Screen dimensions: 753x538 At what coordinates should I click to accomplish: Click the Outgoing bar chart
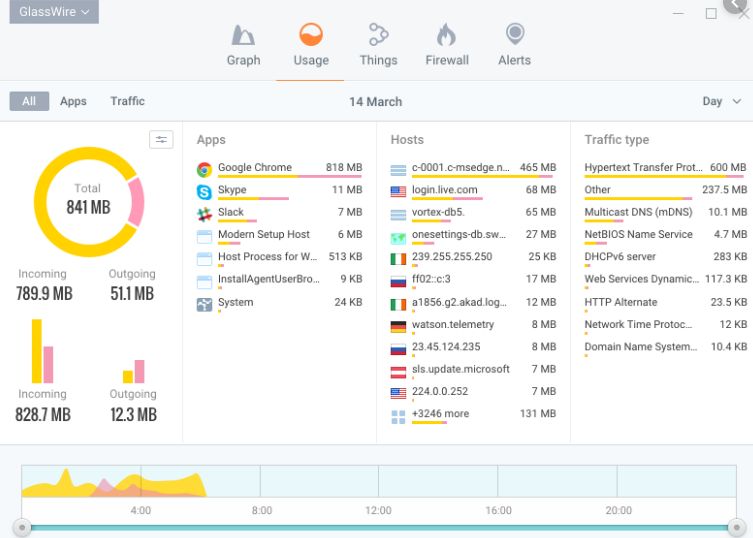[134, 371]
